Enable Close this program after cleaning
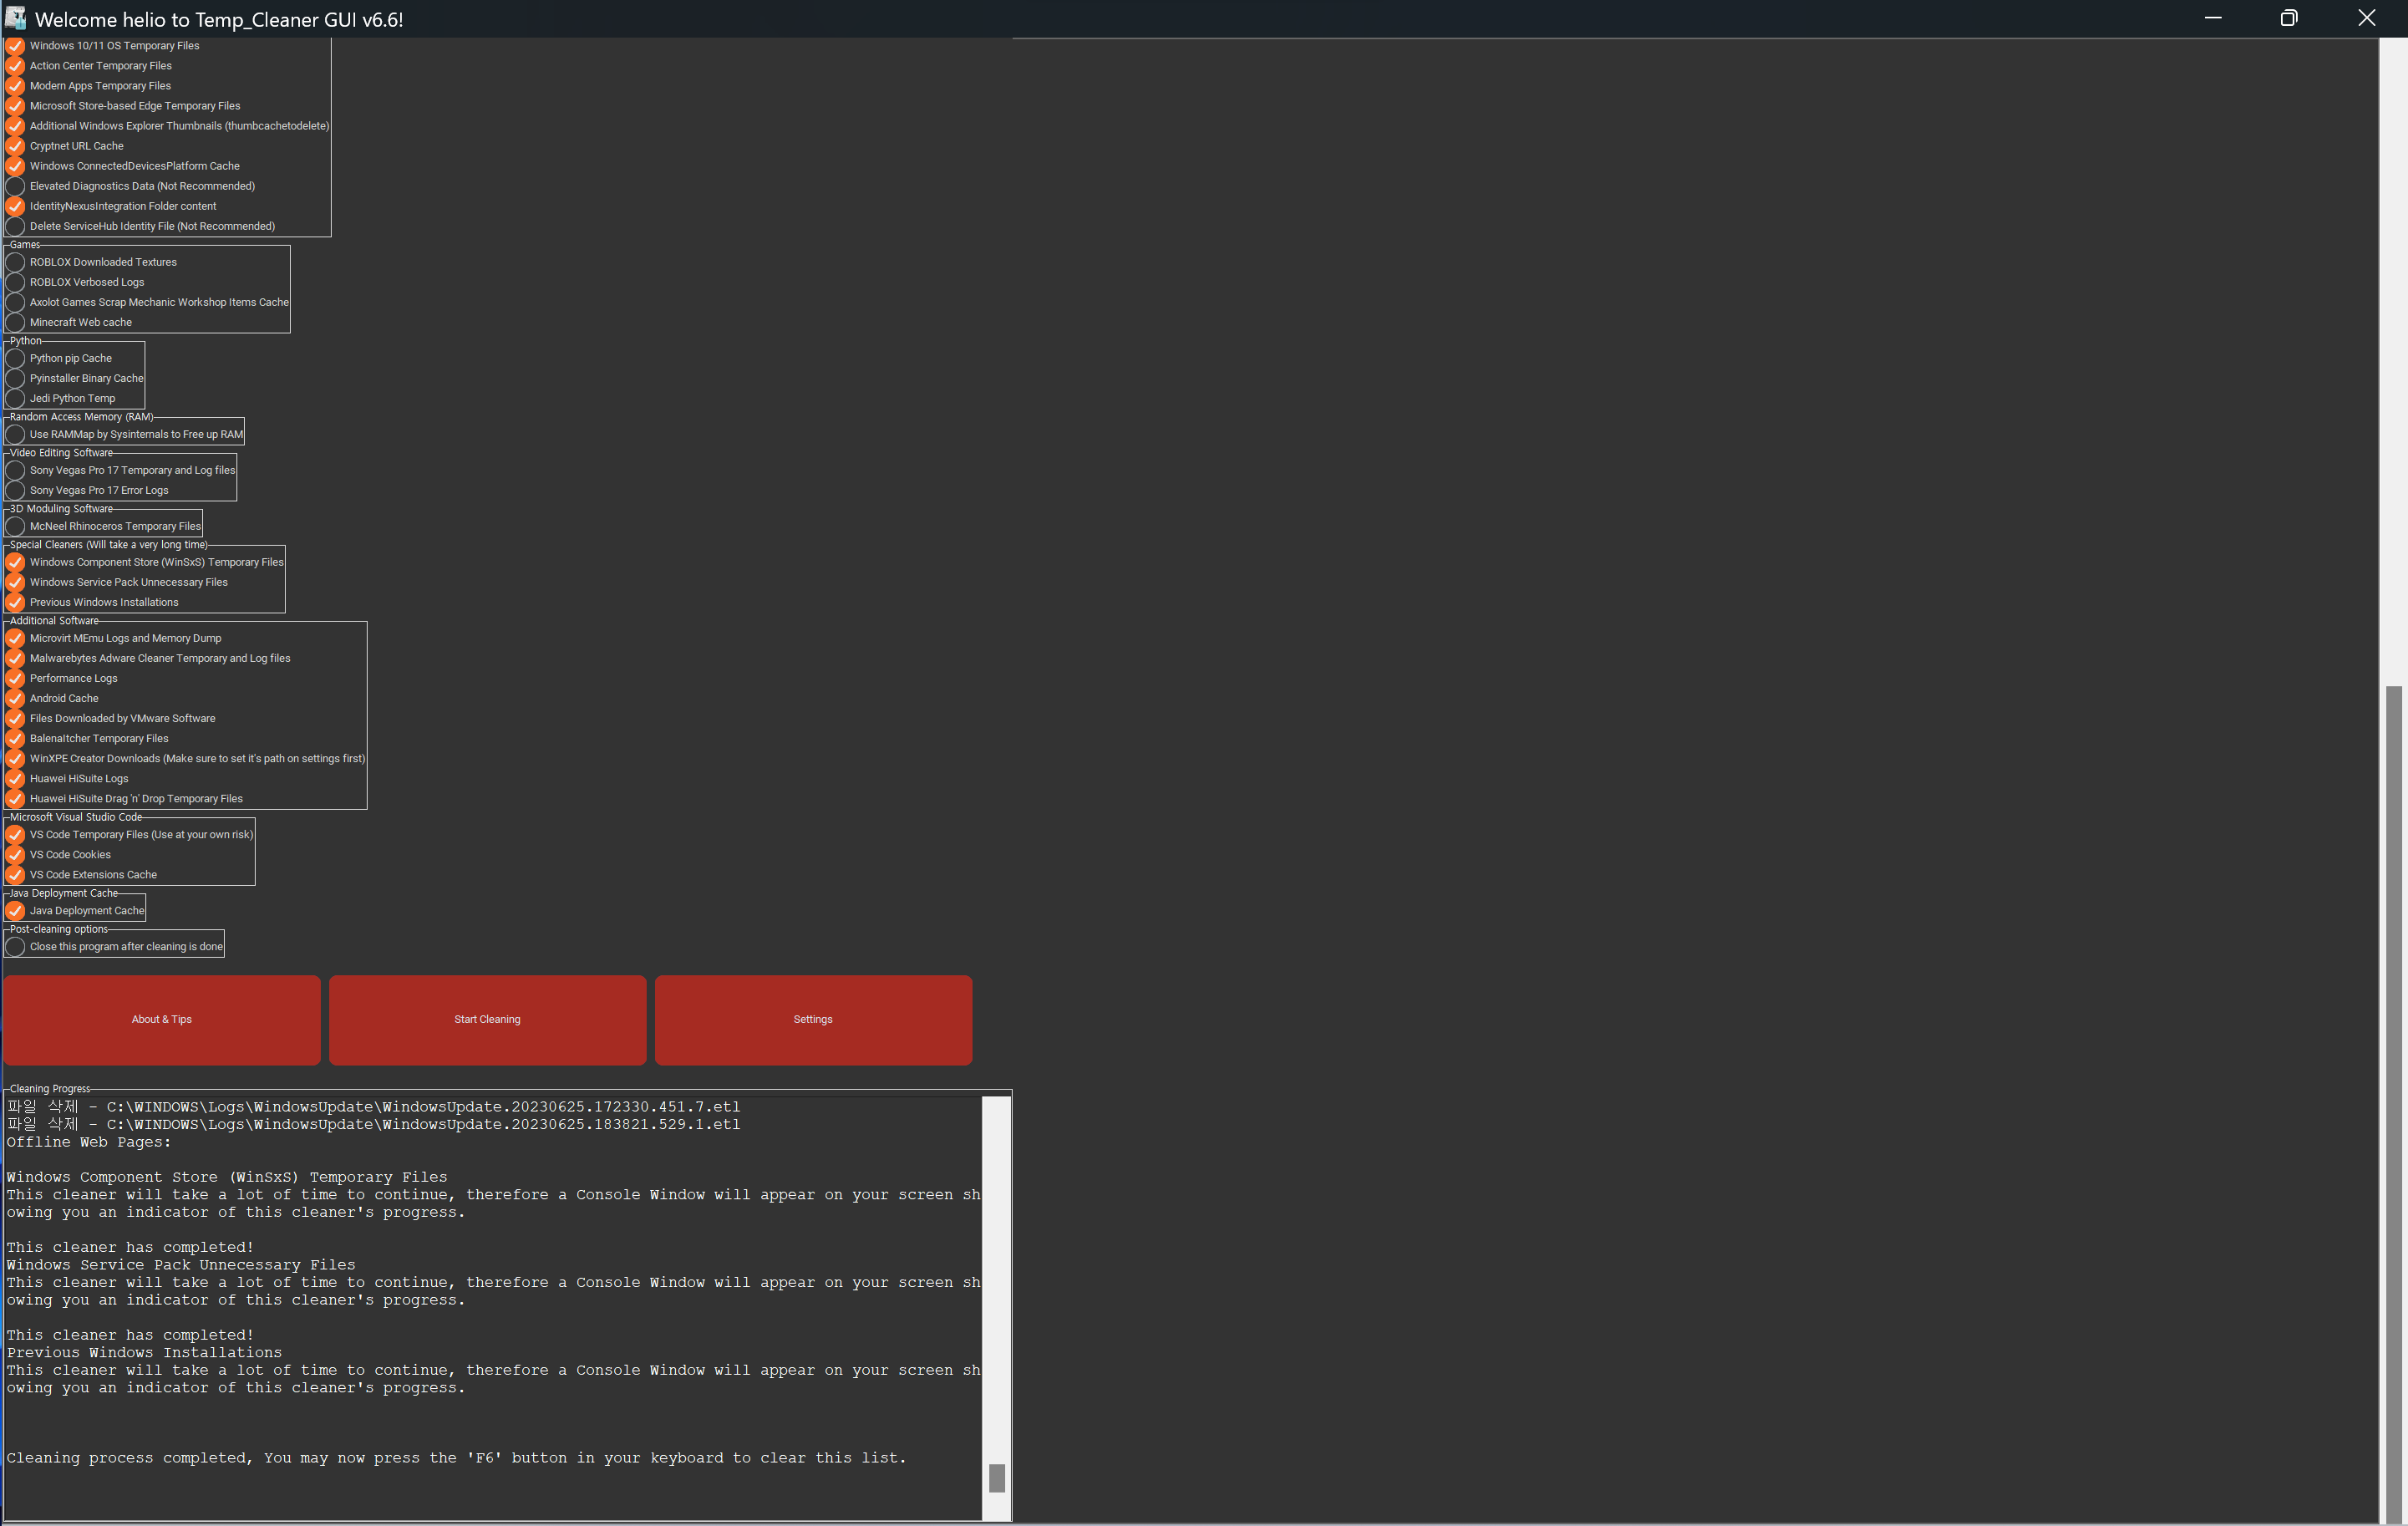This screenshot has width=2408, height=1526. [16, 946]
